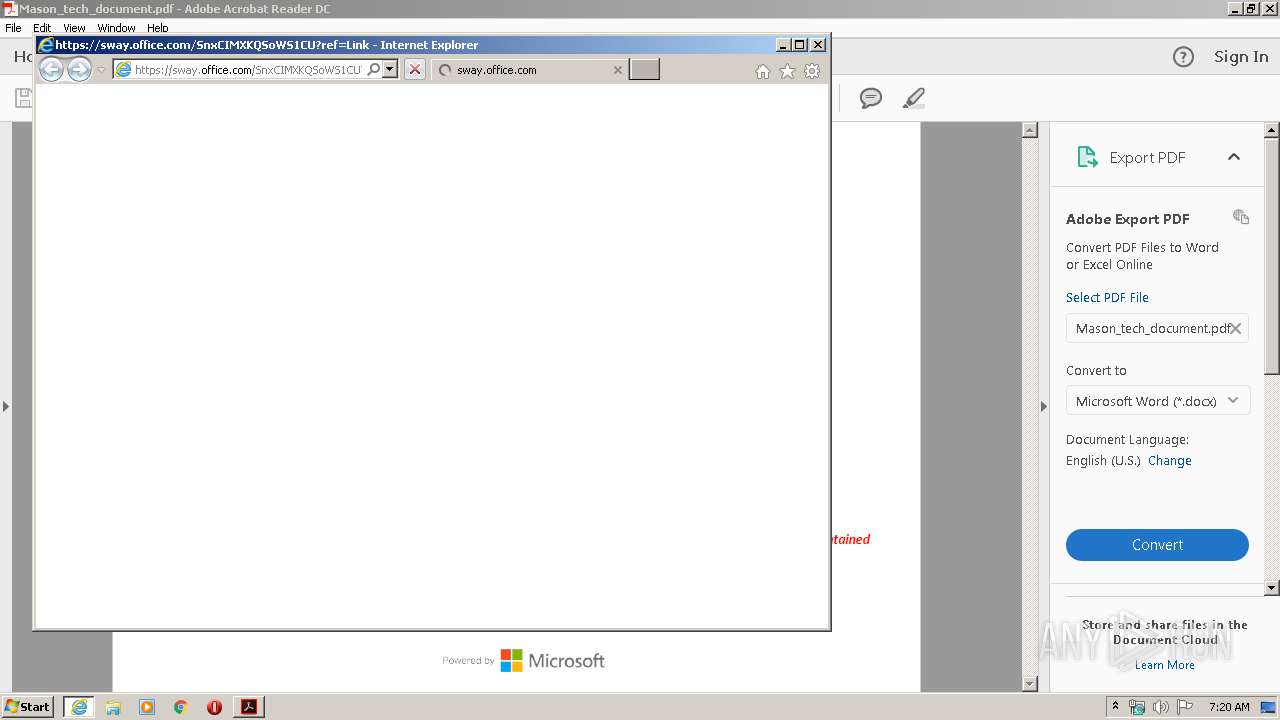1280x720 pixels.
Task: Collapse the Export PDF section chevron
Action: (1234, 157)
